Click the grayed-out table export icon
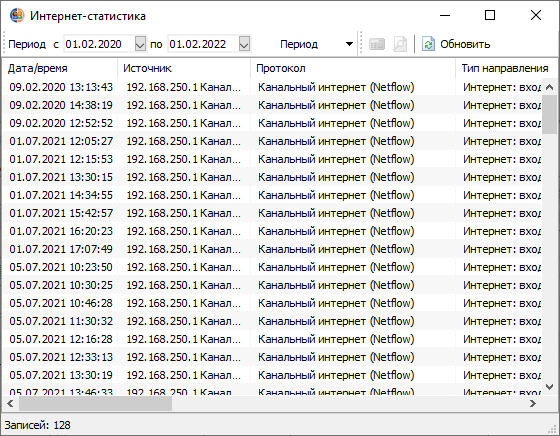 point(376,44)
